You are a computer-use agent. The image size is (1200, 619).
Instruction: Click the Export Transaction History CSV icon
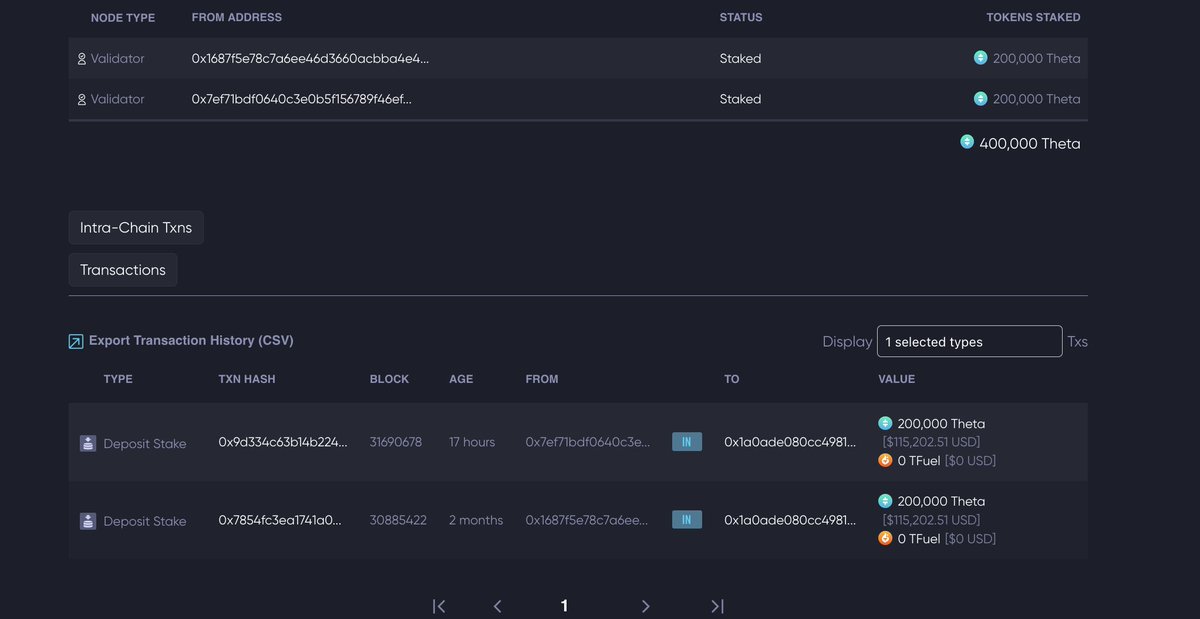[x=75, y=341]
